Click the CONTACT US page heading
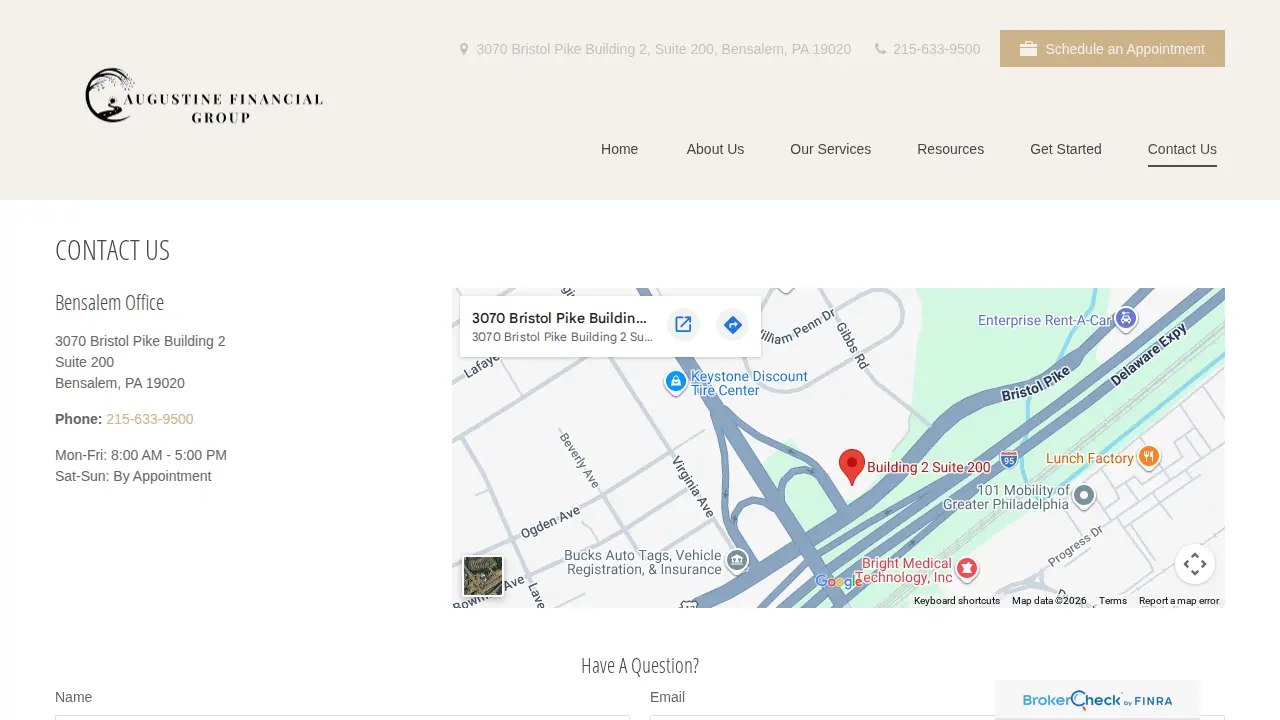This screenshot has height=720, width=1280. (x=112, y=250)
